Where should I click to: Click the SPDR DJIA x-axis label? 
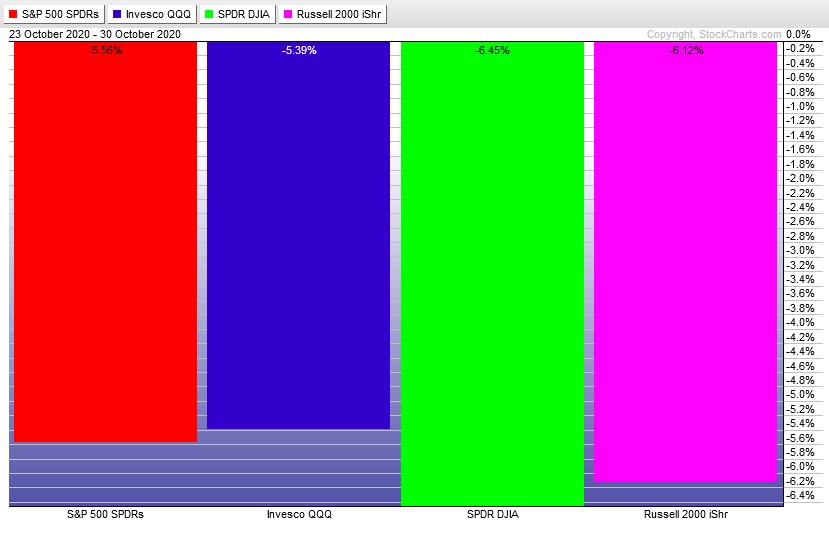[x=493, y=514]
